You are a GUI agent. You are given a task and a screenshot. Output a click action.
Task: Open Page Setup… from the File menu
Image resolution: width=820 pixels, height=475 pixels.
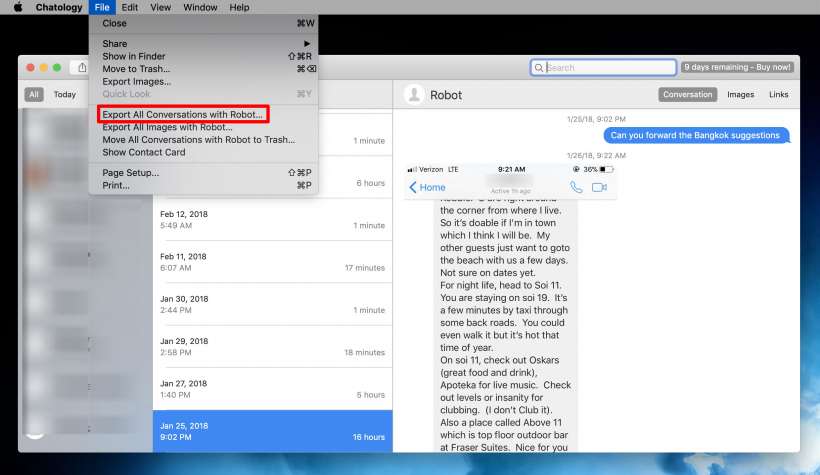pyautogui.click(x=203, y=173)
